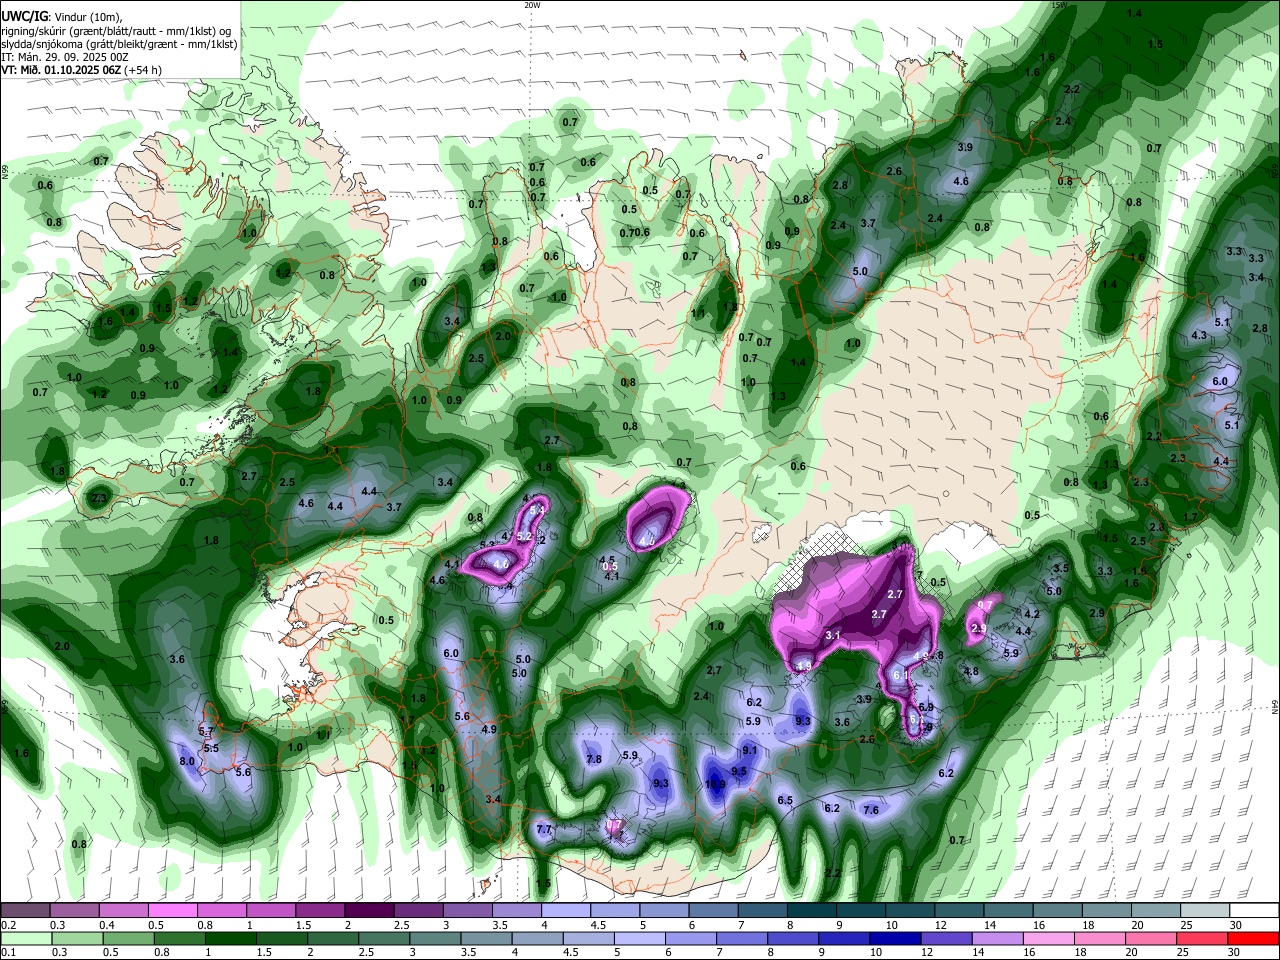Click the 0.2 label on snow scale

8,925
